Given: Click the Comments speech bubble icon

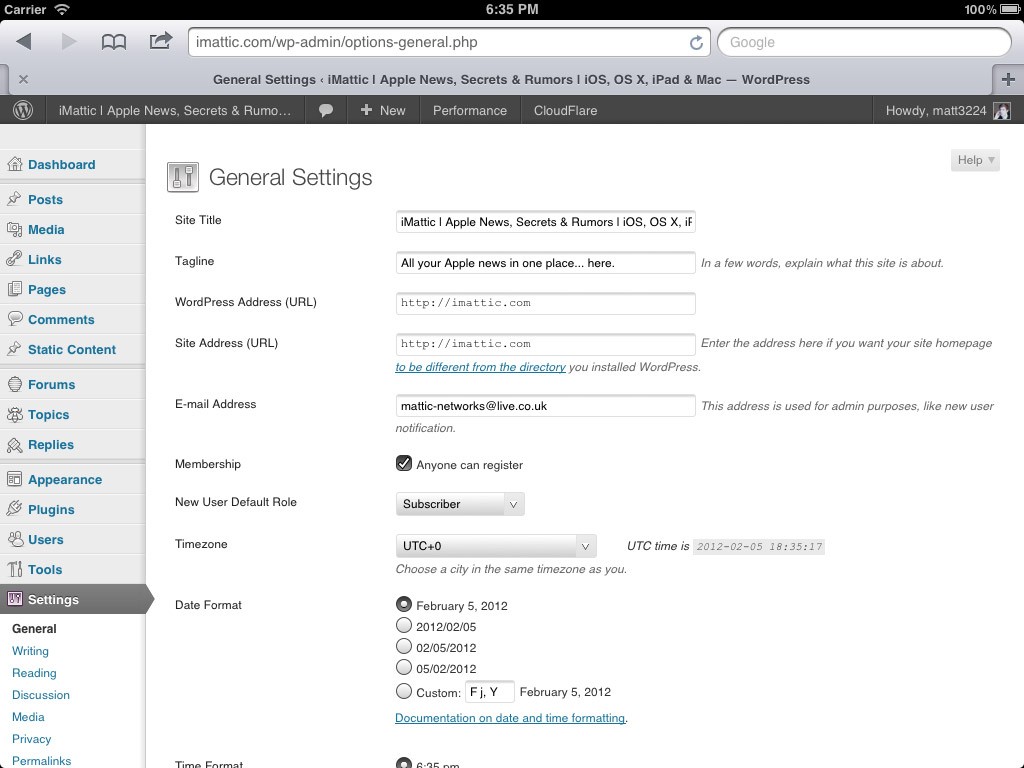Looking at the screenshot, I should click(14, 319).
